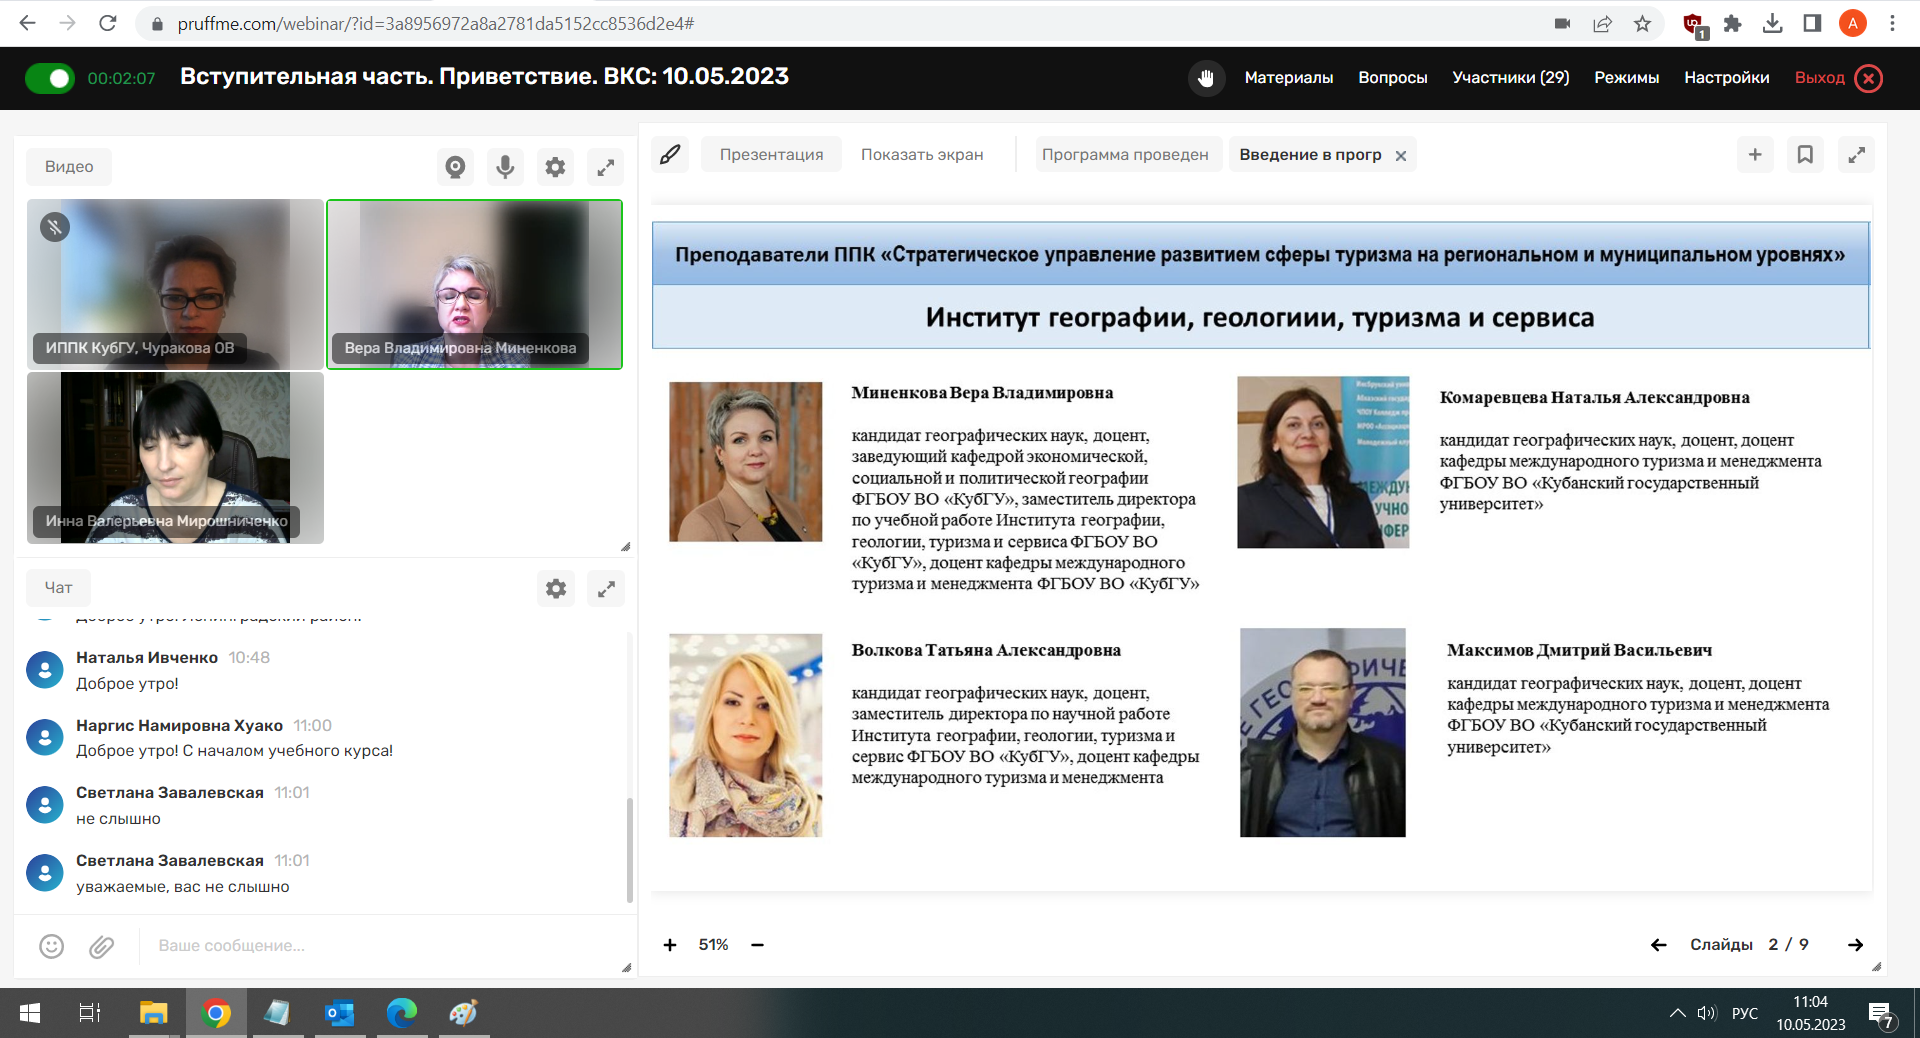The height and width of the screenshot is (1038, 1920).
Task: Click the Показать экран button
Action: [x=922, y=155]
